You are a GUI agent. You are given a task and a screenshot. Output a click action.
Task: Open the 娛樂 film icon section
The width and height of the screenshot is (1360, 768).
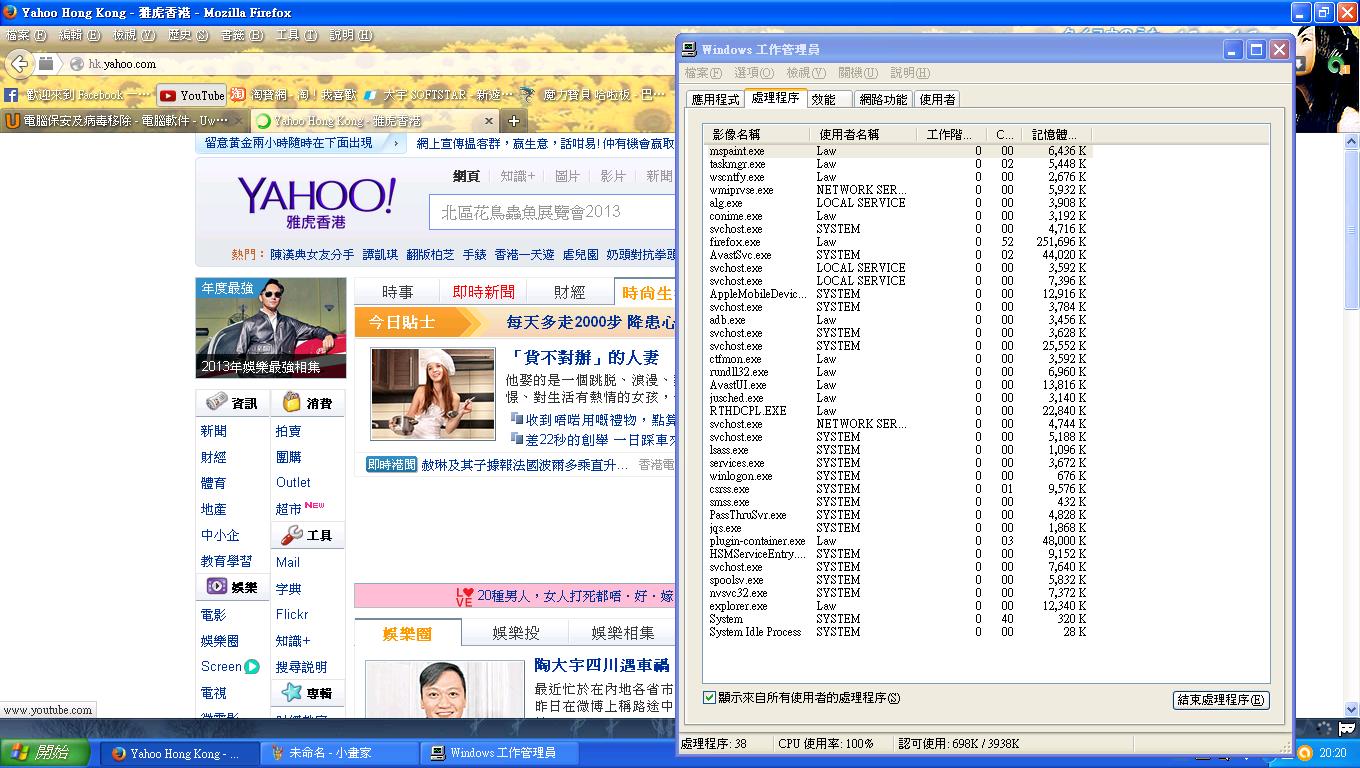(232, 587)
